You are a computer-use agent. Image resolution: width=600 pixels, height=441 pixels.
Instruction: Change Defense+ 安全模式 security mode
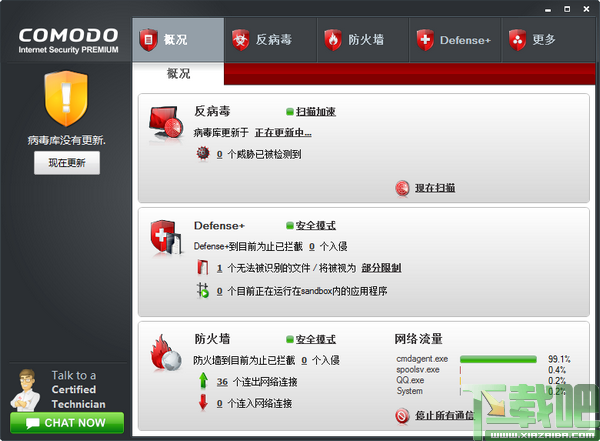tap(315, 225)
